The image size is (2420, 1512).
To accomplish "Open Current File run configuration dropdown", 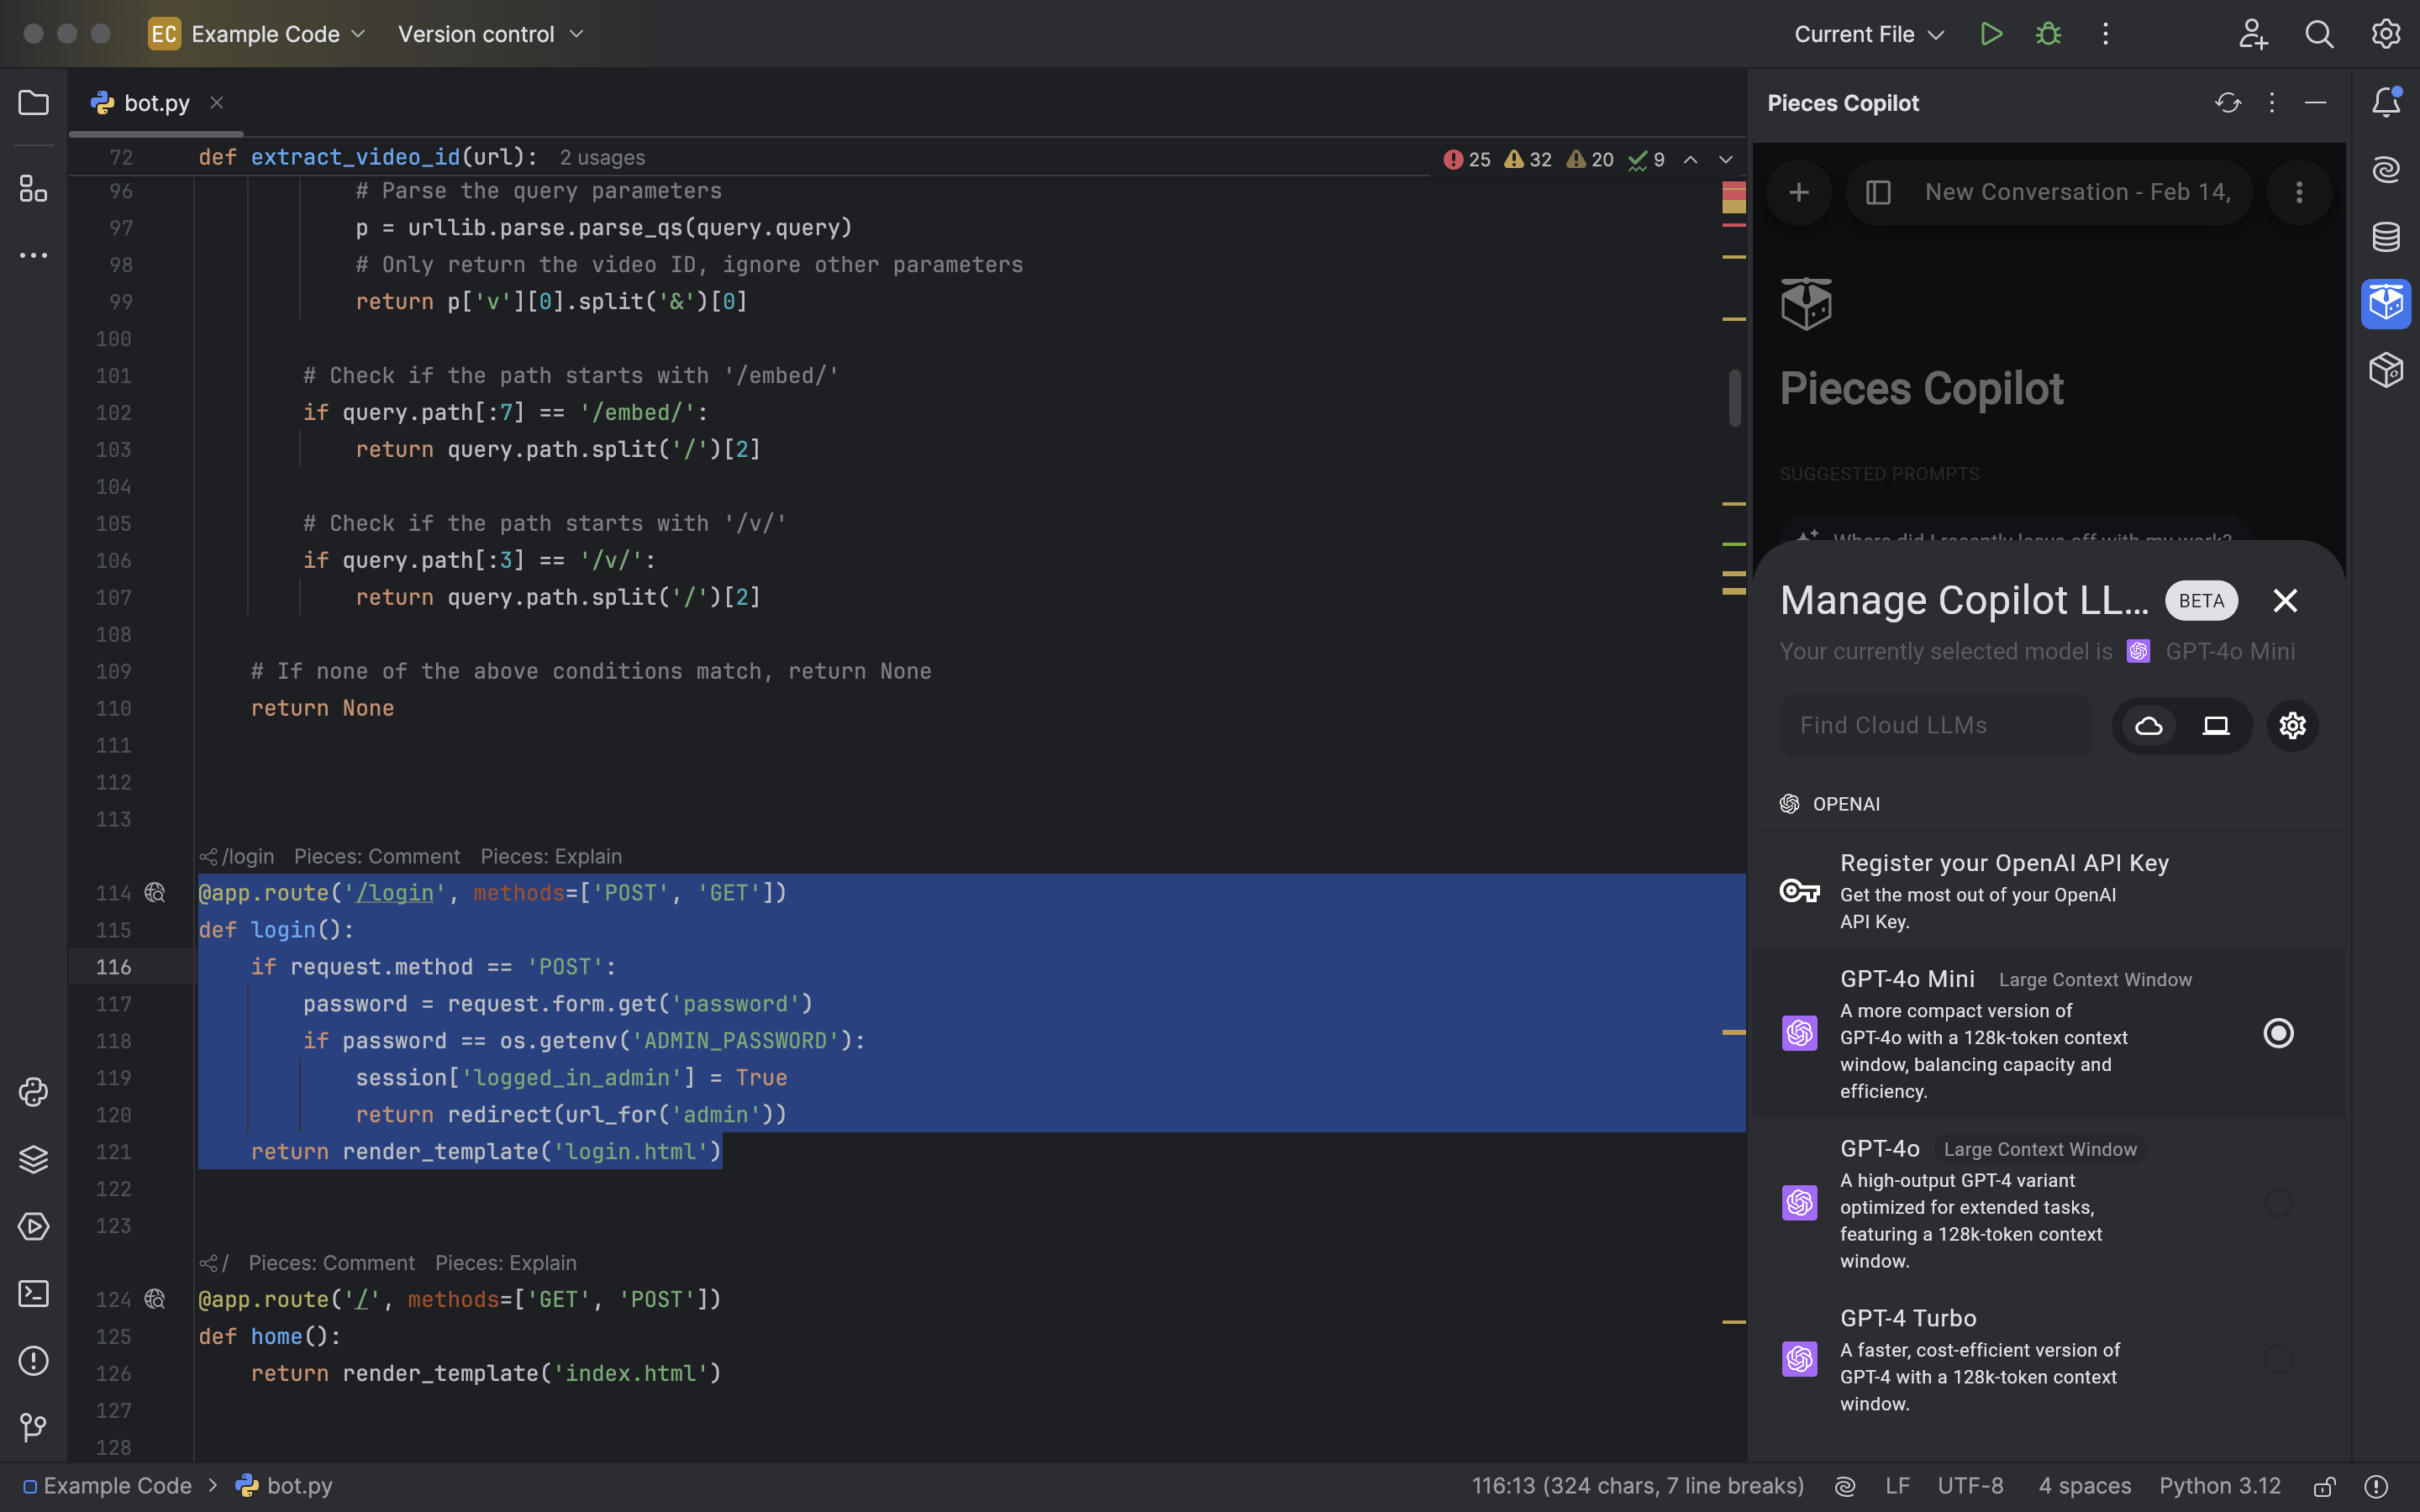I will click(1868, 34).
